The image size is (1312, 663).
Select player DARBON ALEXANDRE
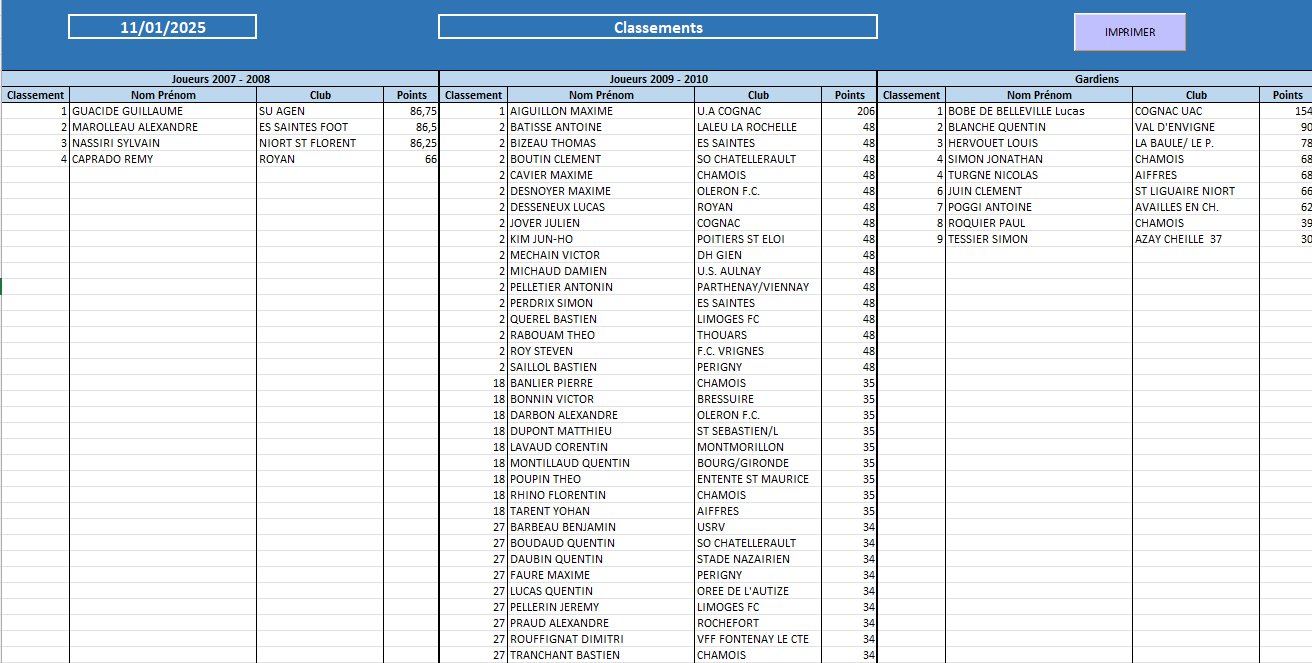coord(601,415)
